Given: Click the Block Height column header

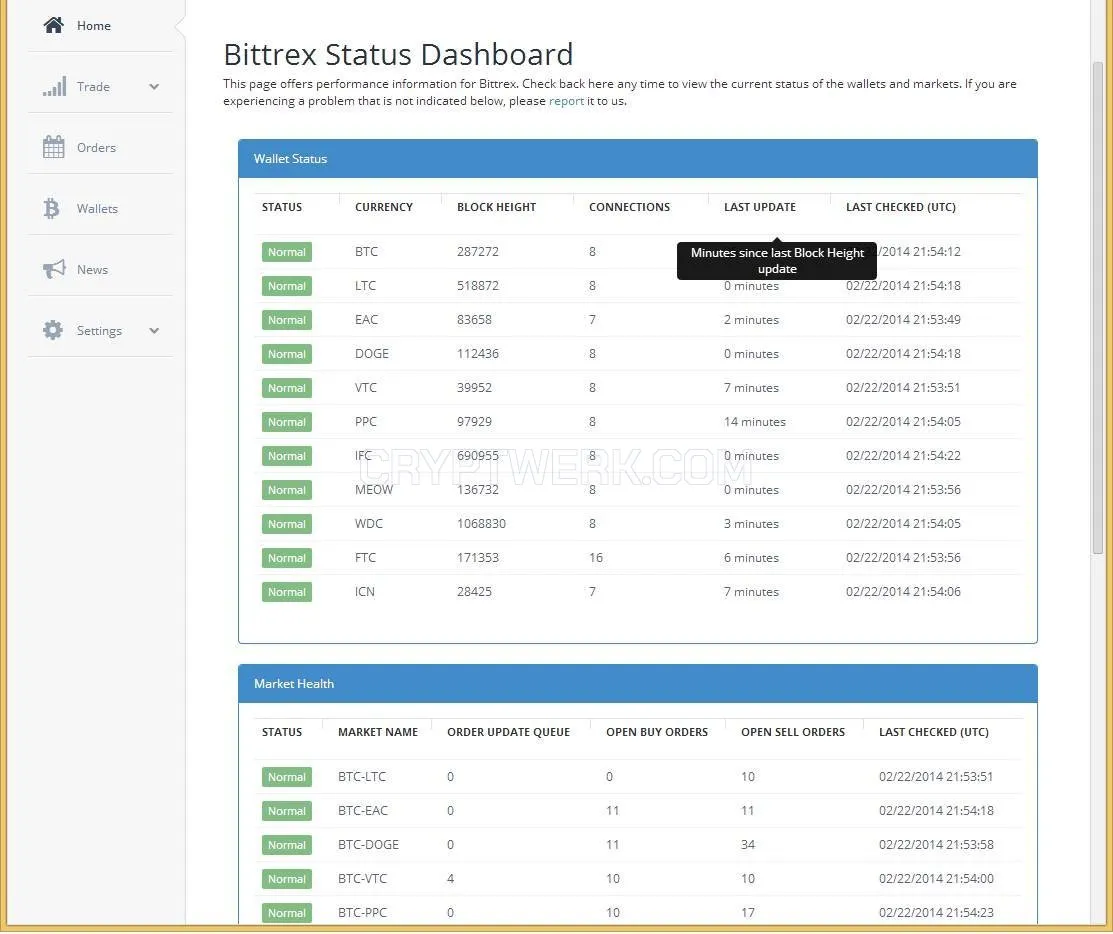Looking at the screenshot, I should tap(496, 207).
